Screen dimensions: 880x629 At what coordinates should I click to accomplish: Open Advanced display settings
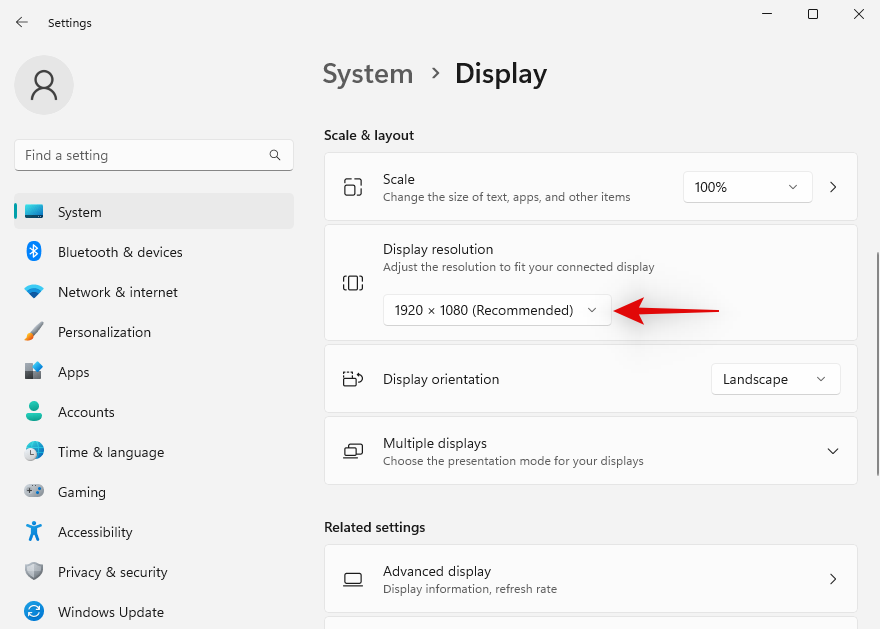pyautogui.click(x=591, y=579)
